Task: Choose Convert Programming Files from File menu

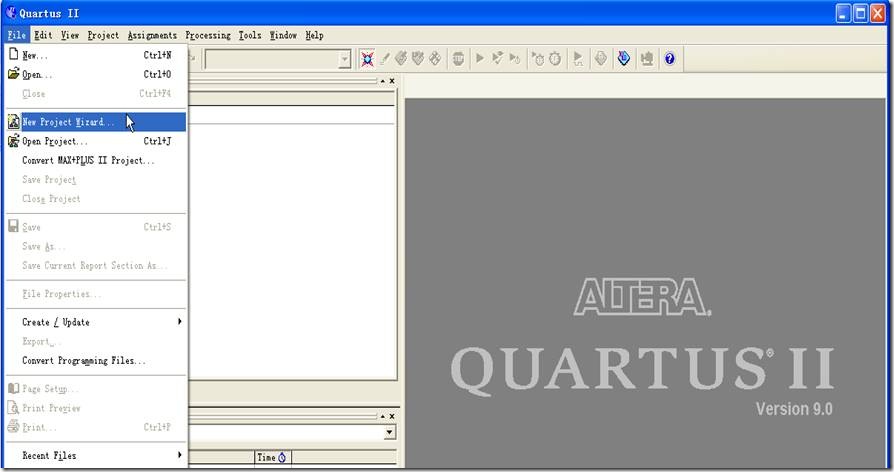Action: click(x=84, y=361)
